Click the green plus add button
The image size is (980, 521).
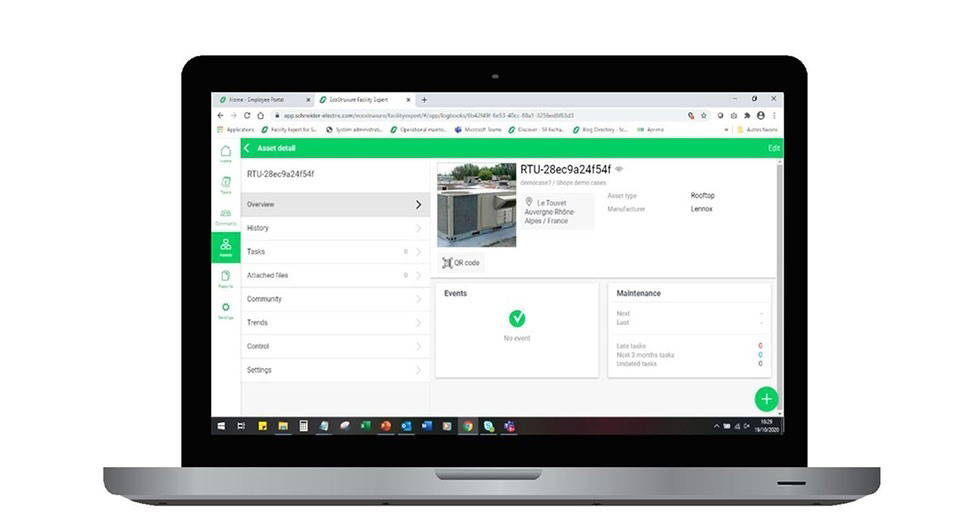point(766,399)
